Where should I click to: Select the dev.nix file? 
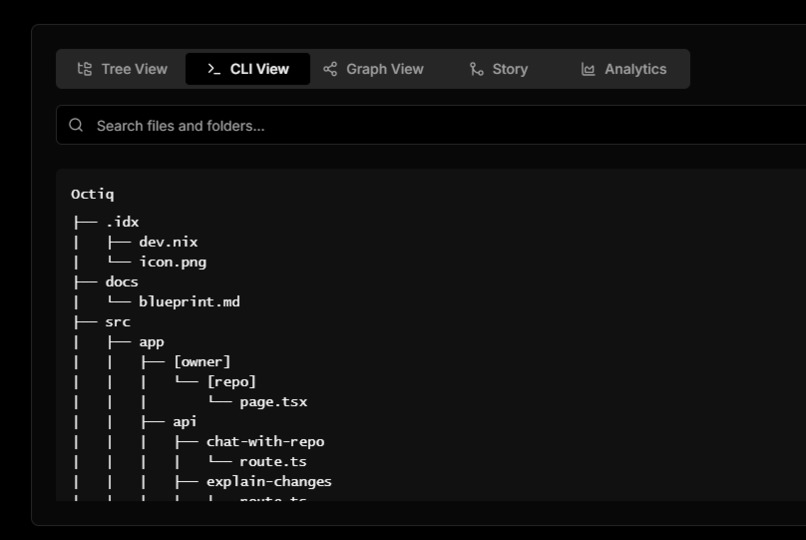[x=168, y=242]
